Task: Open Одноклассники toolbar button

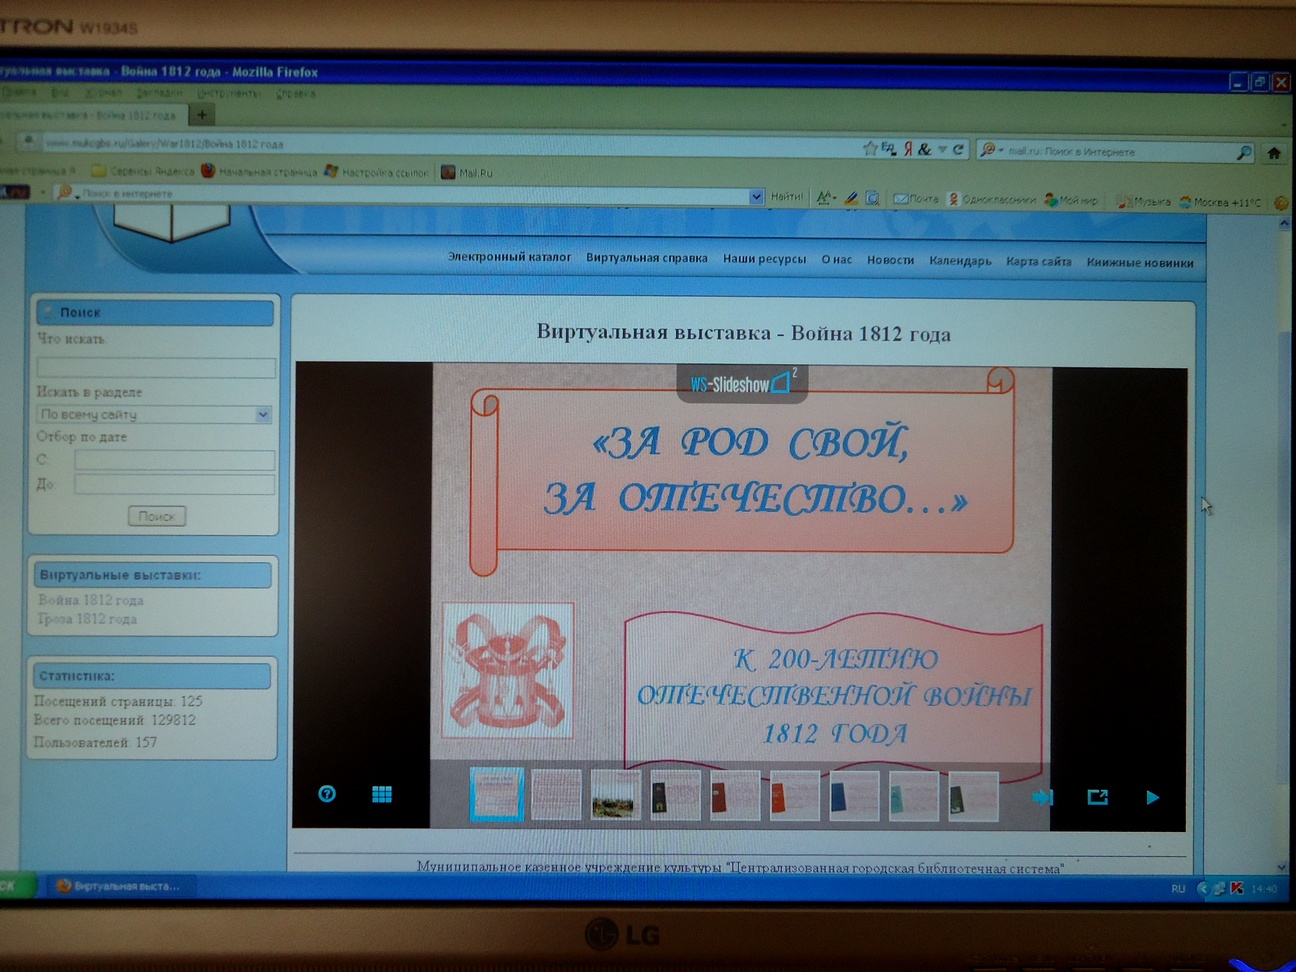Action: (992, 200)
